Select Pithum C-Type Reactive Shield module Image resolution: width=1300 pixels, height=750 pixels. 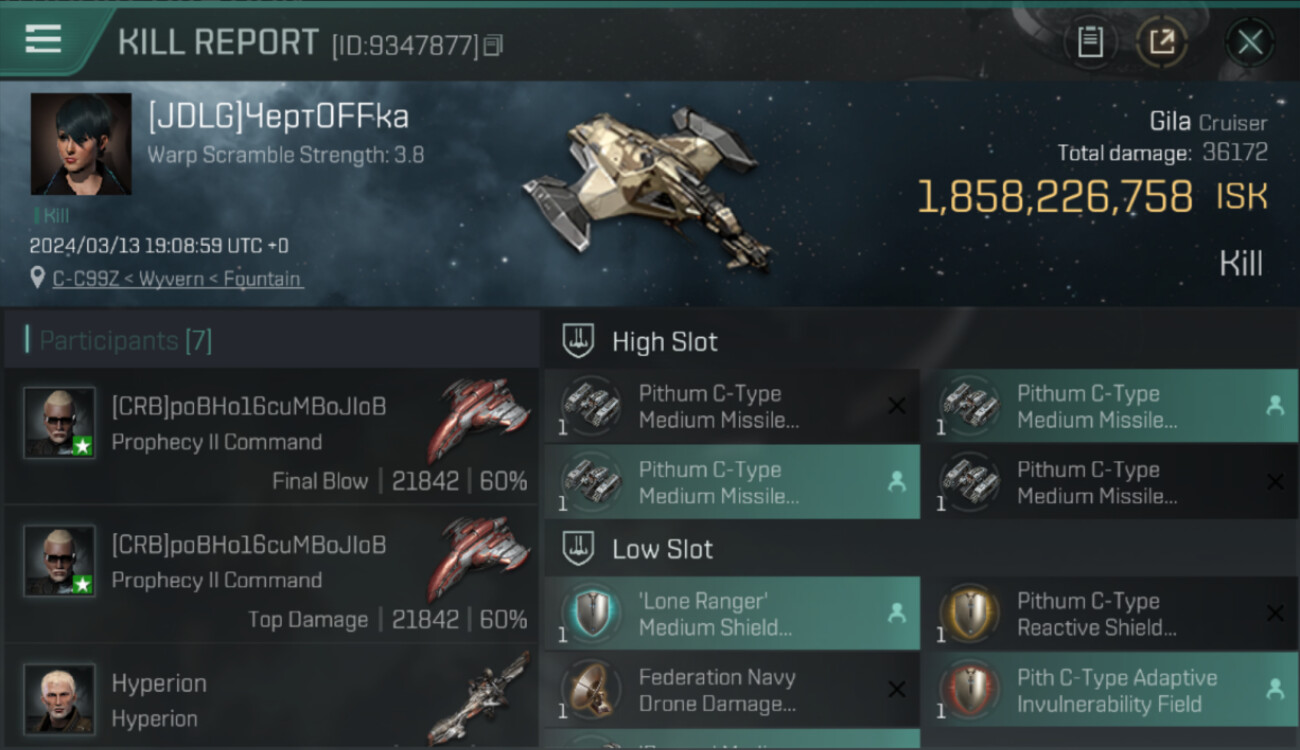click(1110, 614)
